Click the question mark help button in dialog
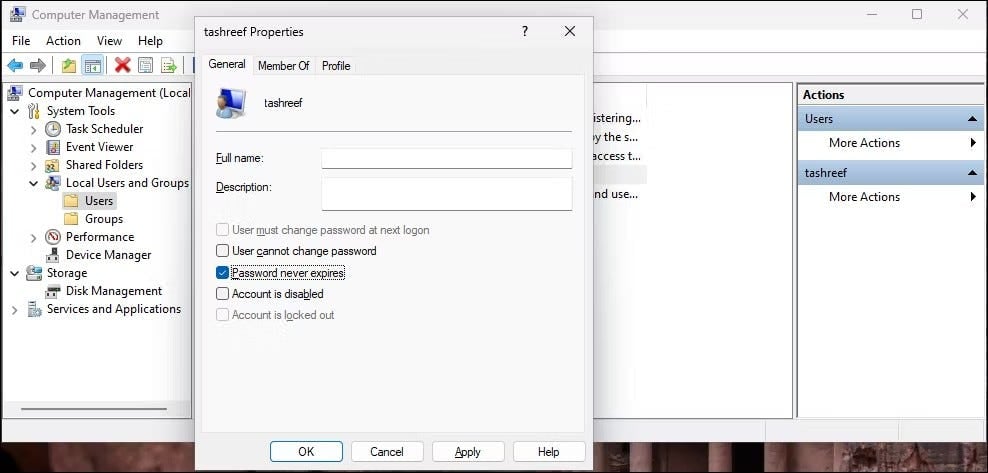This screenshot has height=473, width=988. point(525,31)
